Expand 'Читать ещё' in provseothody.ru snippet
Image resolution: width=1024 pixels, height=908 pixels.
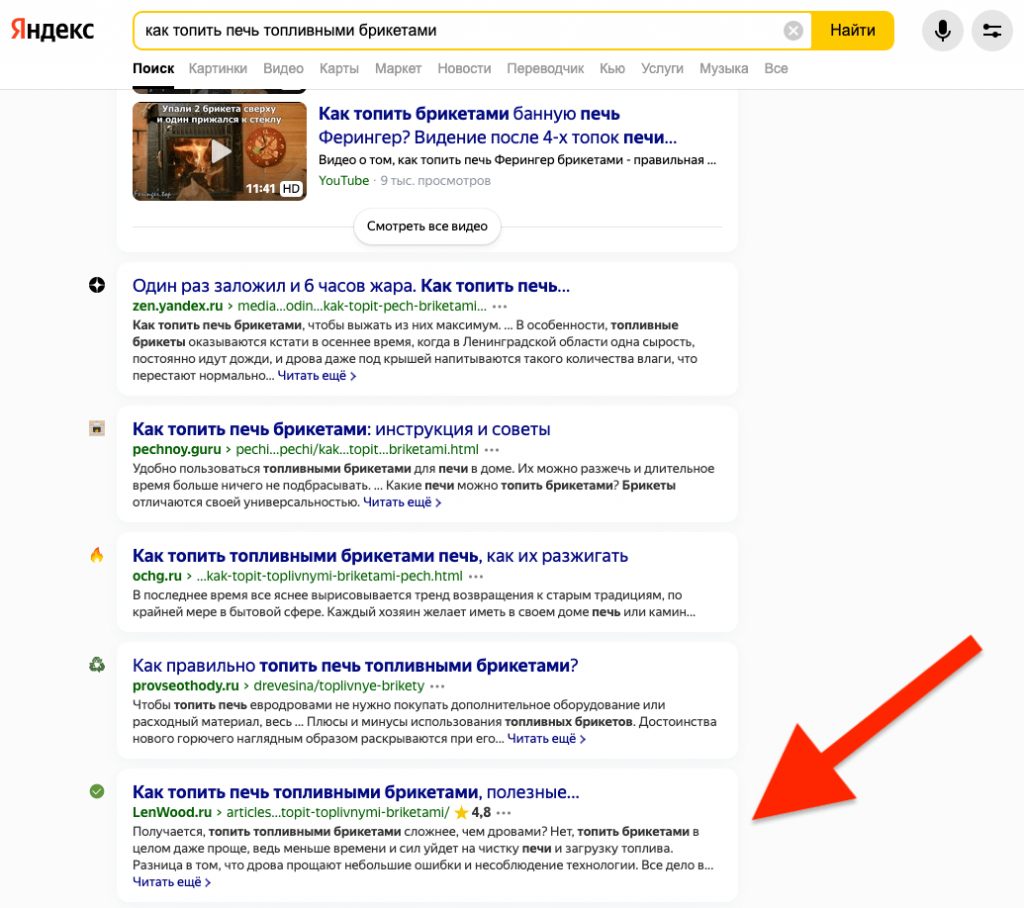click(x=547, y=739)
